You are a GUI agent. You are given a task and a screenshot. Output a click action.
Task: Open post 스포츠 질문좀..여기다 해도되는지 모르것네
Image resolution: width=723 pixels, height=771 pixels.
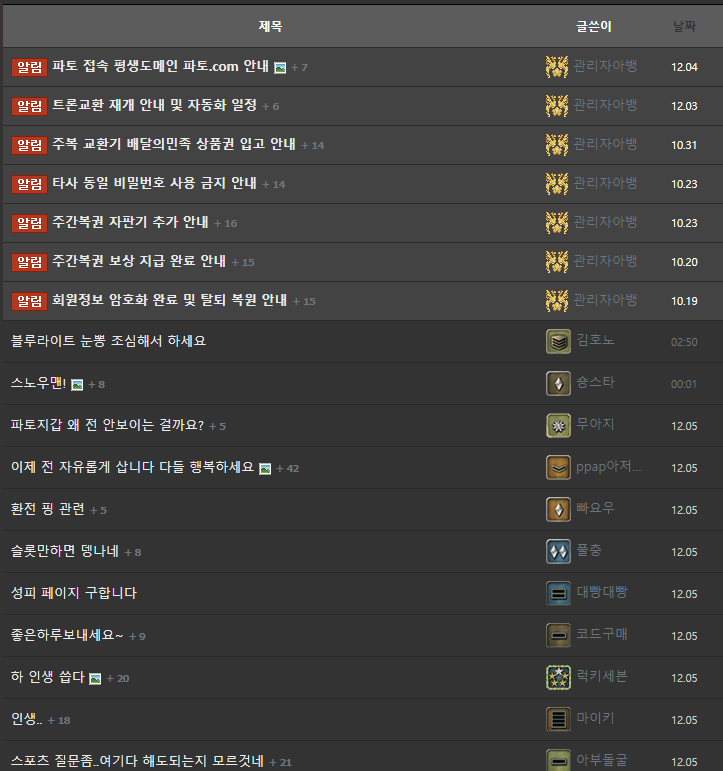click(137, 762)
